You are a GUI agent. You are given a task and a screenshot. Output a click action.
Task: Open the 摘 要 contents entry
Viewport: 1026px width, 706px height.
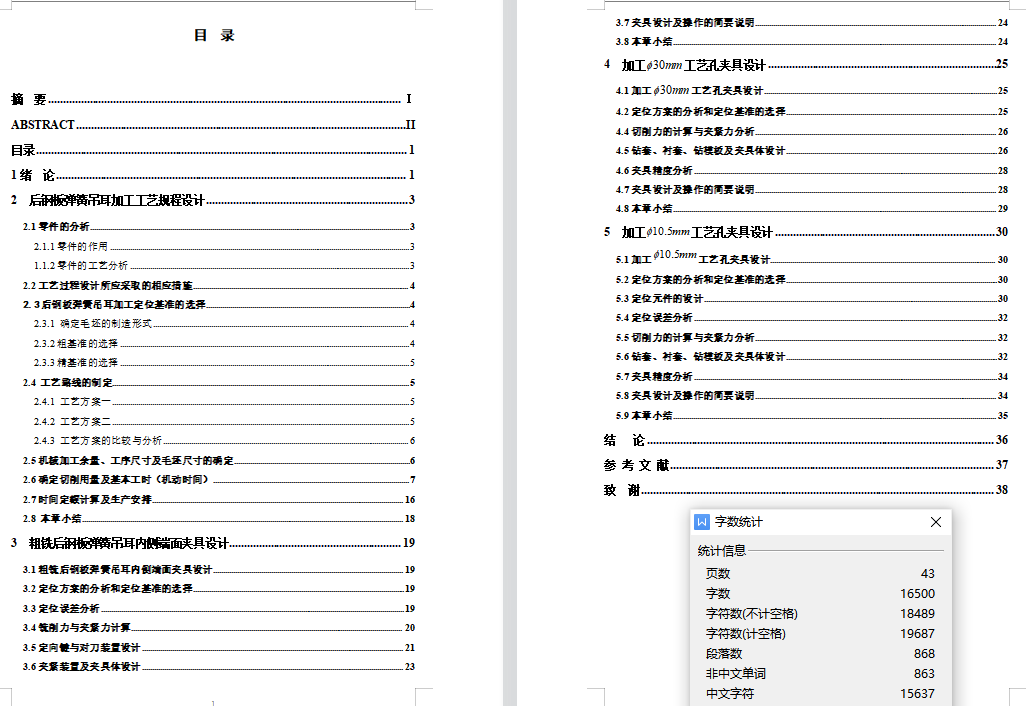pyautogui.click(x=211, y=99)
